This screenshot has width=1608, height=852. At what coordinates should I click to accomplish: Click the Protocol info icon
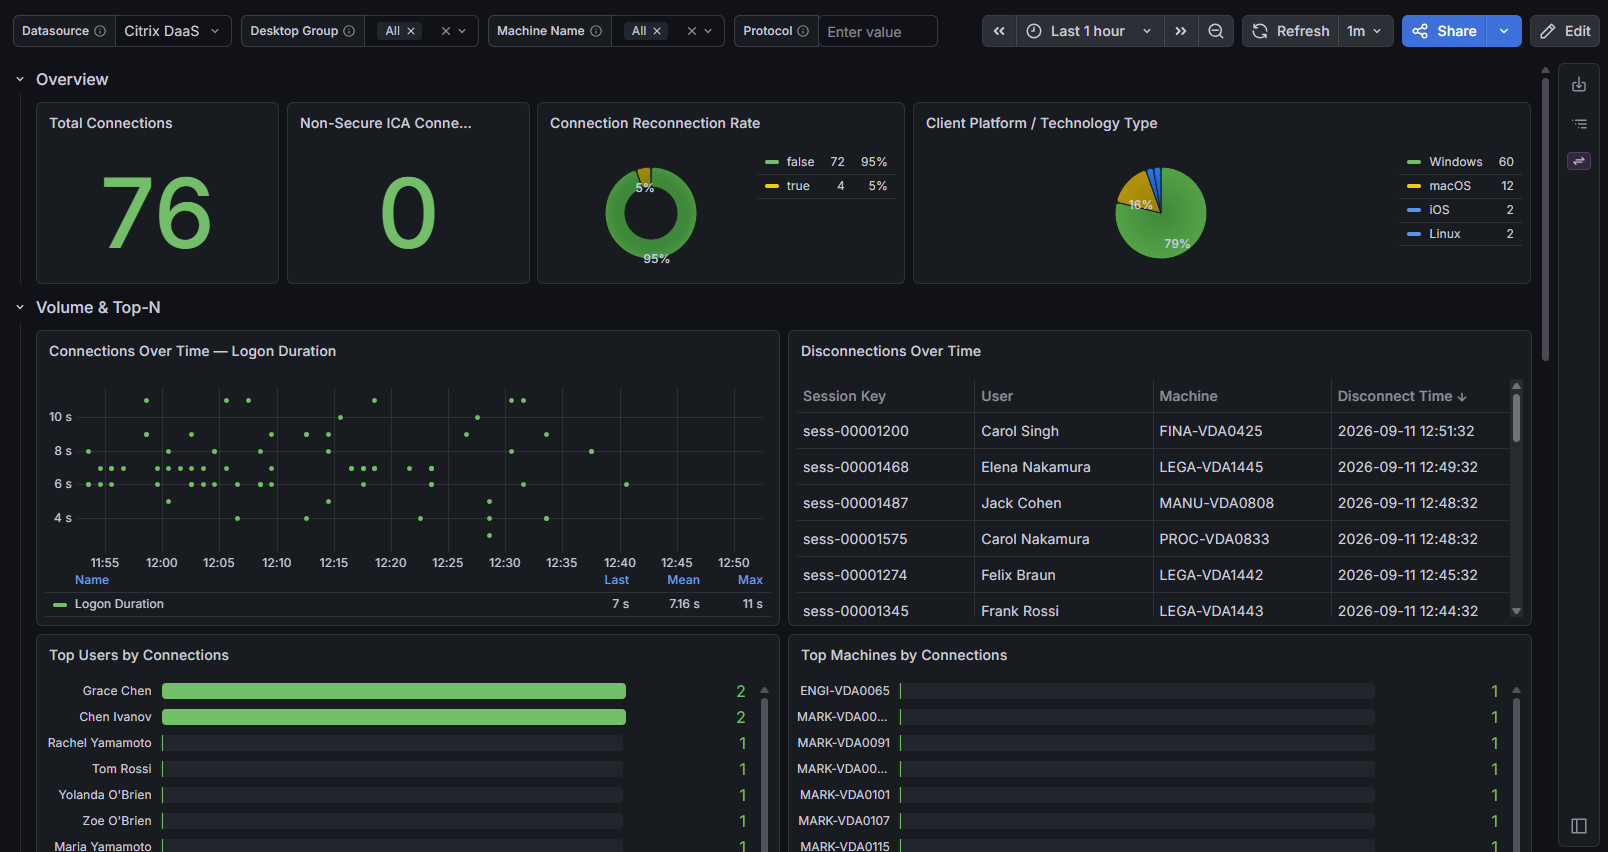pos(803,31)
